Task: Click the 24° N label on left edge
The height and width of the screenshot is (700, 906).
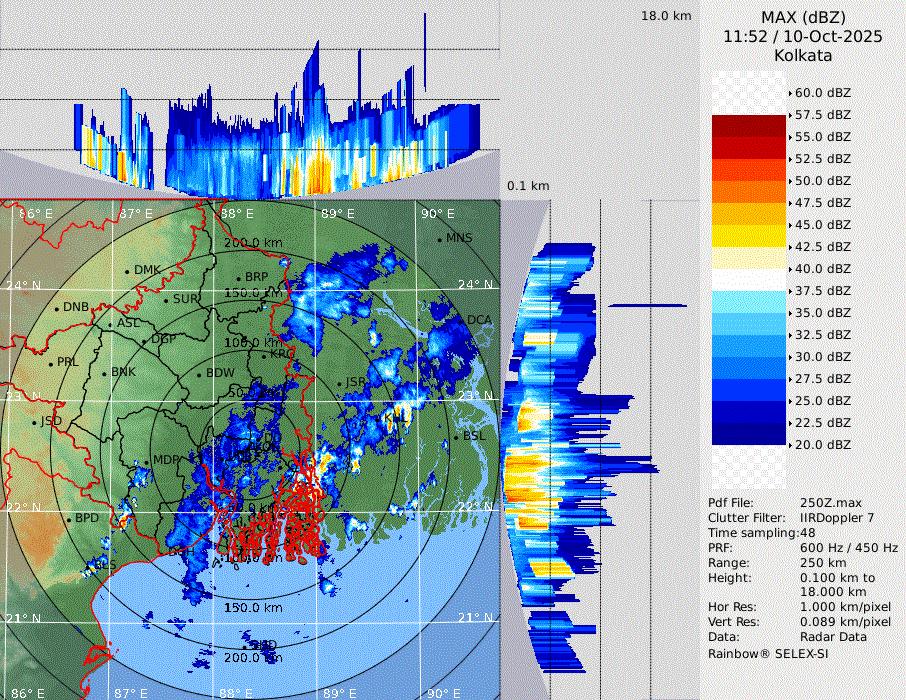Action: coord(23,285)
